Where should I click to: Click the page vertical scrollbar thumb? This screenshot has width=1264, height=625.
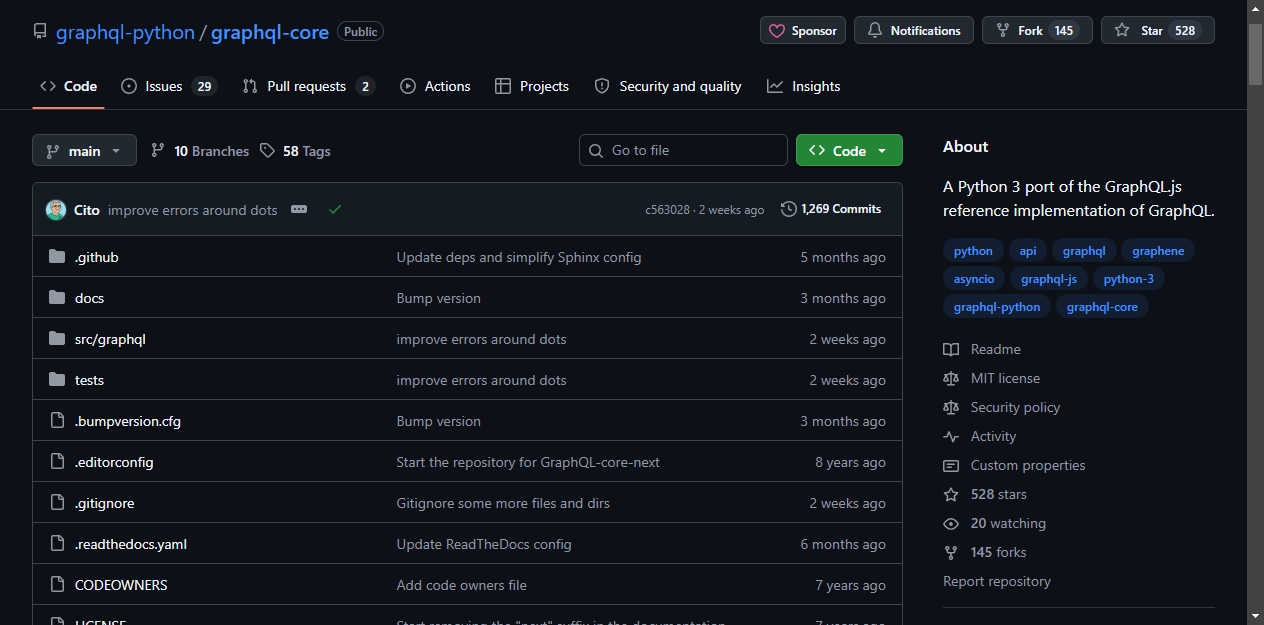1256,54
